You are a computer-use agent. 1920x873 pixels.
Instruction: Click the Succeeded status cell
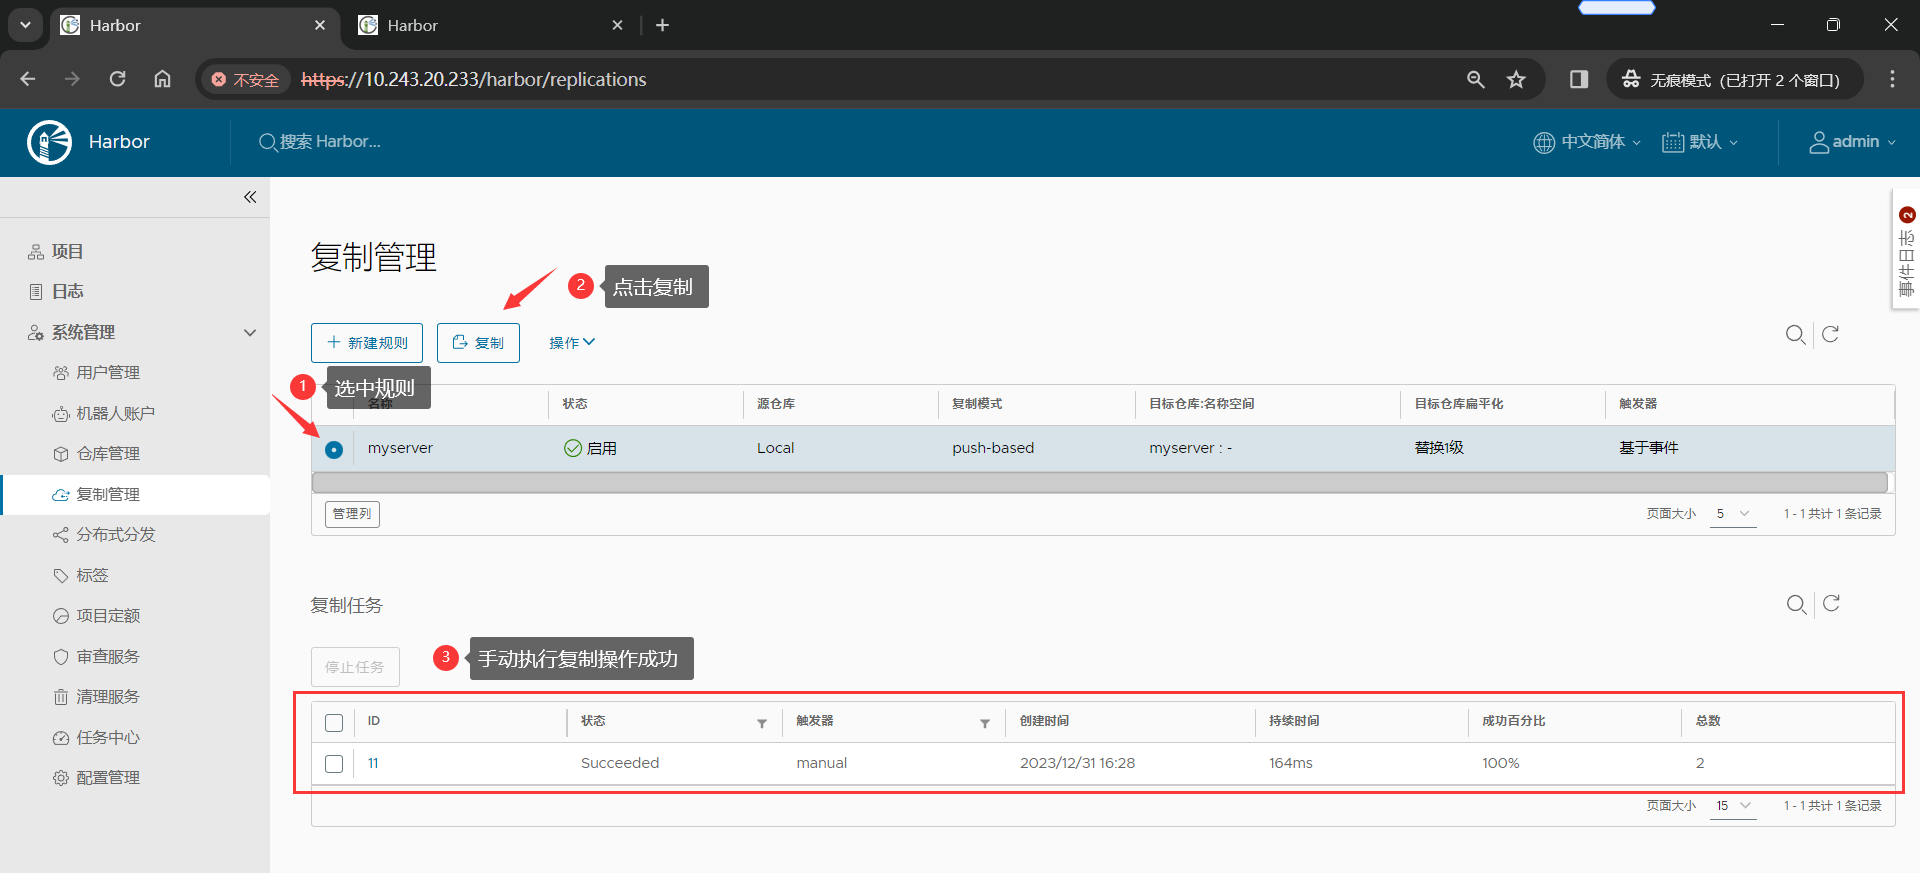pyautogui.click(x=620, y=763)
